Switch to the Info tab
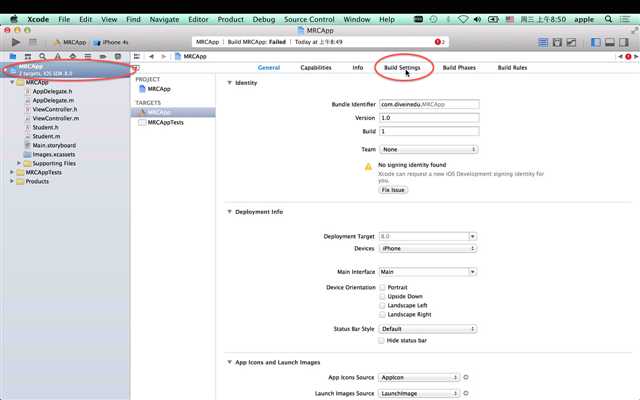The image size is (640, 400). (358, 68)
